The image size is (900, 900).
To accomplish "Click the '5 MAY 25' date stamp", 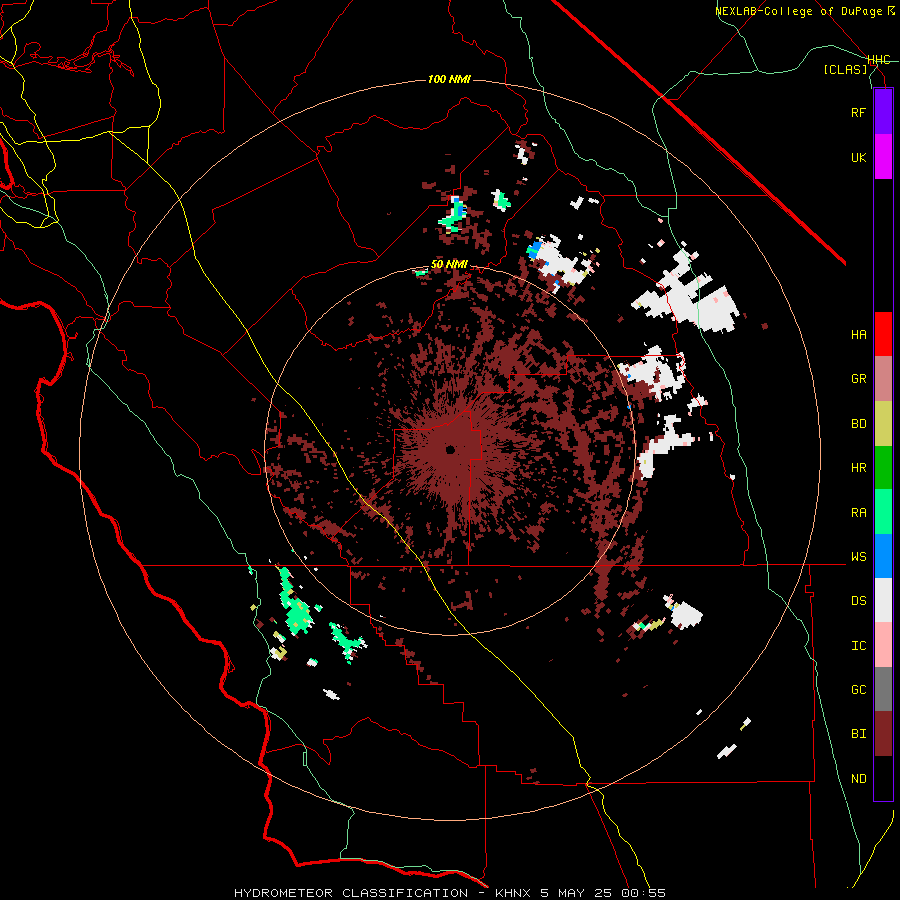I will pos(575,893).
